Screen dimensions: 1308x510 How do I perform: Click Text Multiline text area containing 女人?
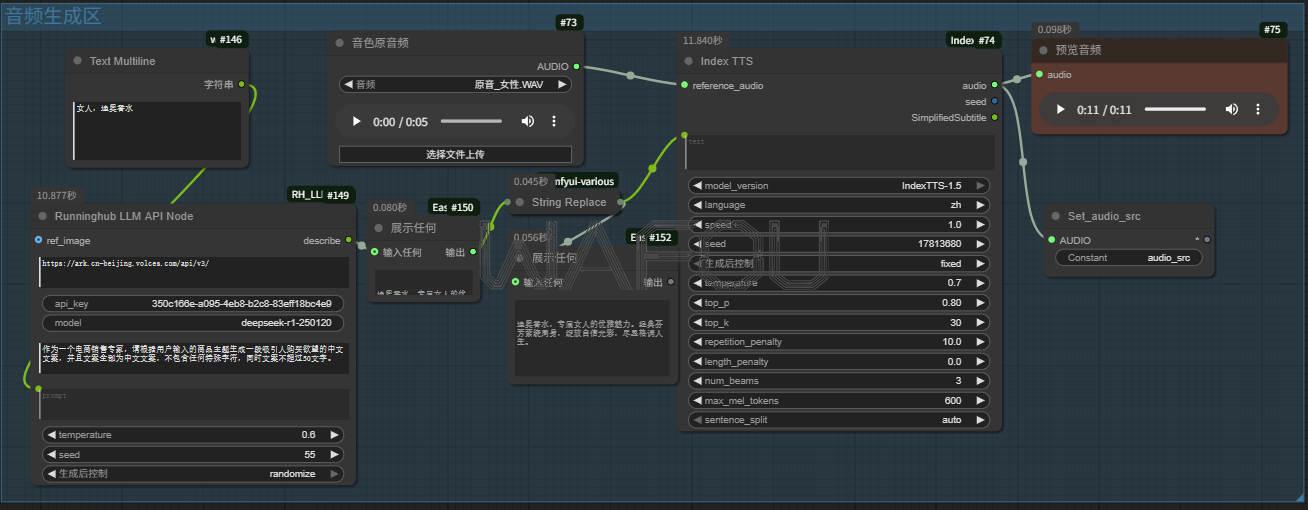[x=157, y=130]
